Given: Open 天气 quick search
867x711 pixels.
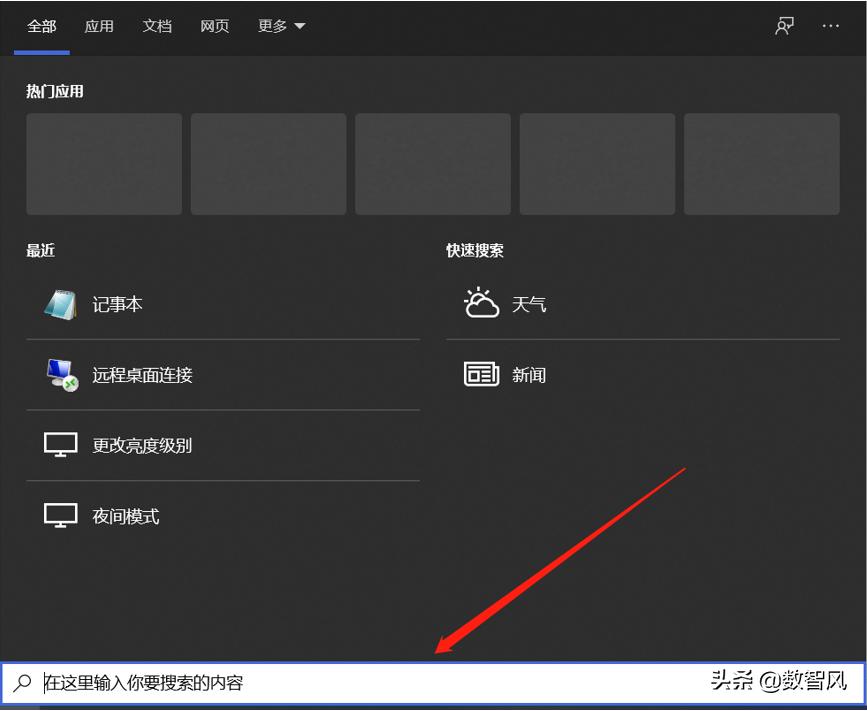Looking at the screenshot, I should pos(529,303).
